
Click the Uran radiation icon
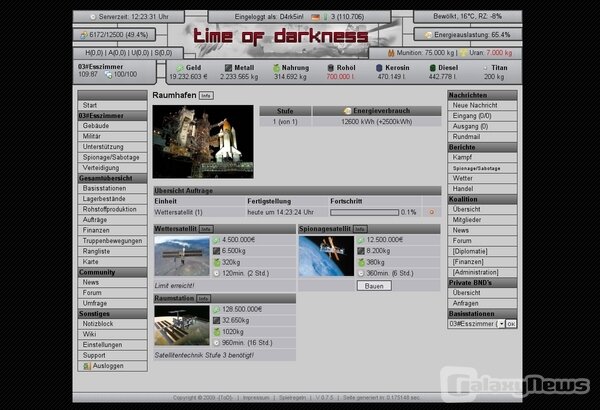(x=464, y=53)
